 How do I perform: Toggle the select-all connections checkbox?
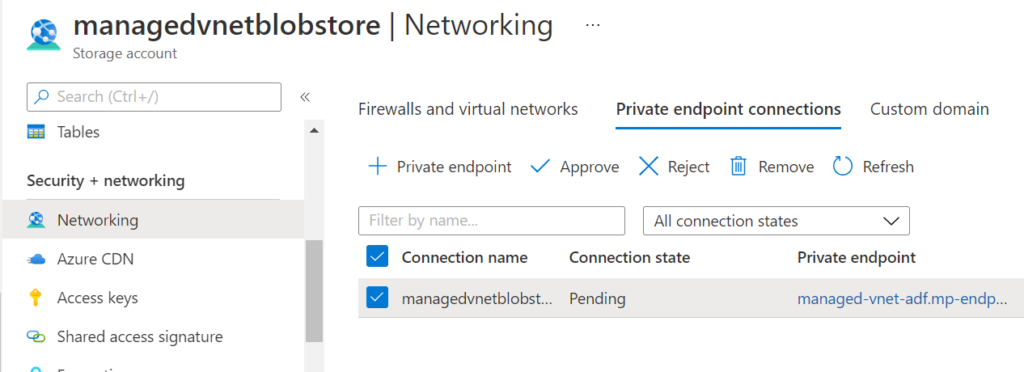coord(377,257)
